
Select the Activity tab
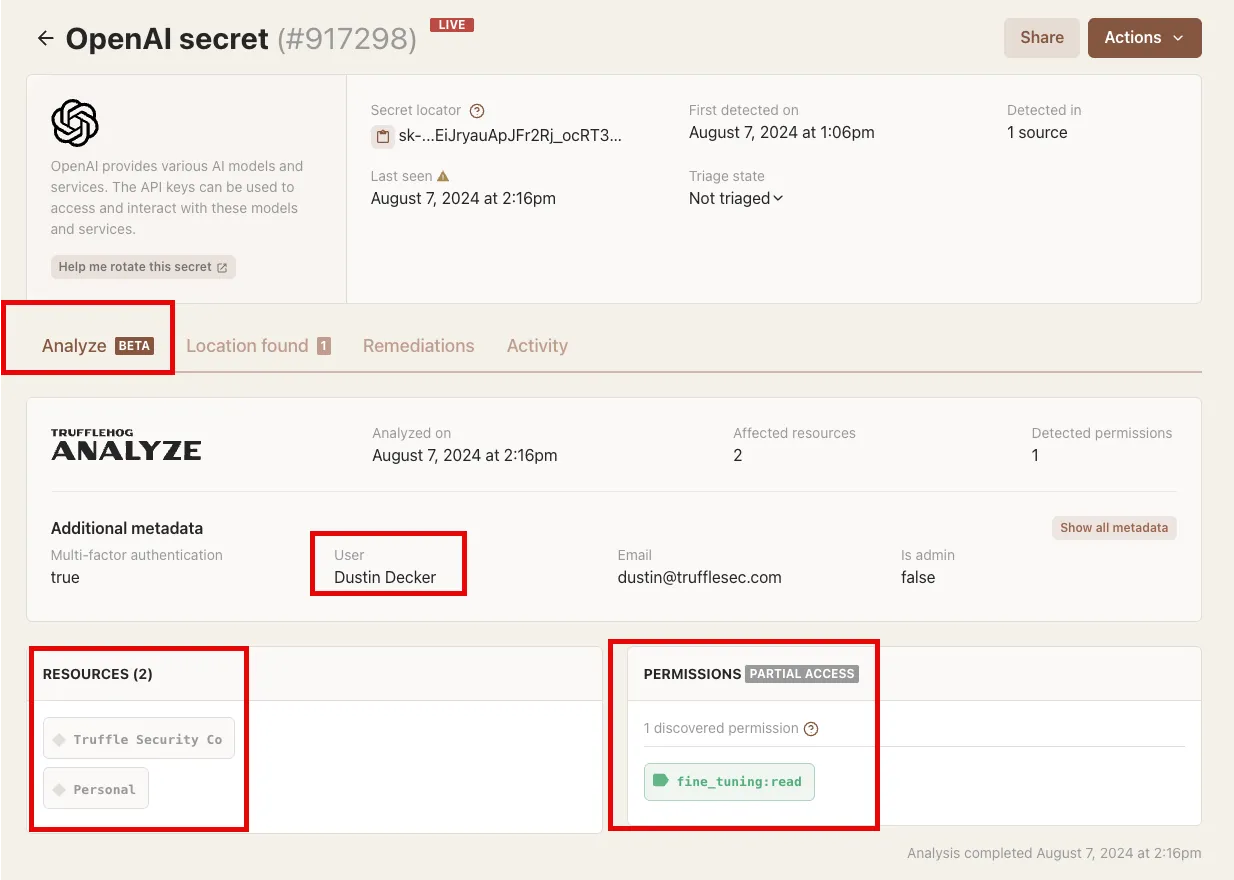pos(537,346)
